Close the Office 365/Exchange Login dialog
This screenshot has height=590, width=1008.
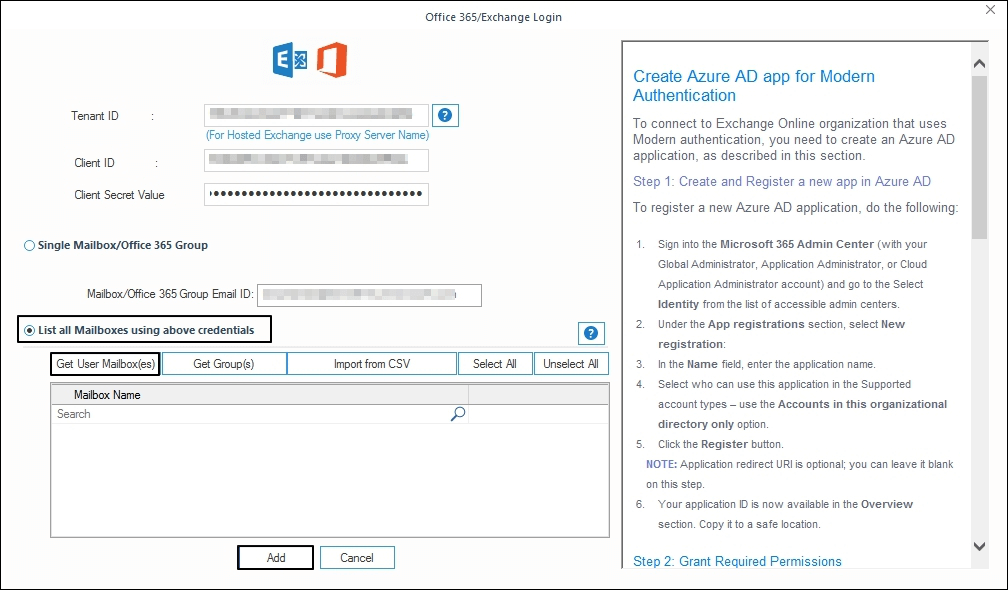991,10
